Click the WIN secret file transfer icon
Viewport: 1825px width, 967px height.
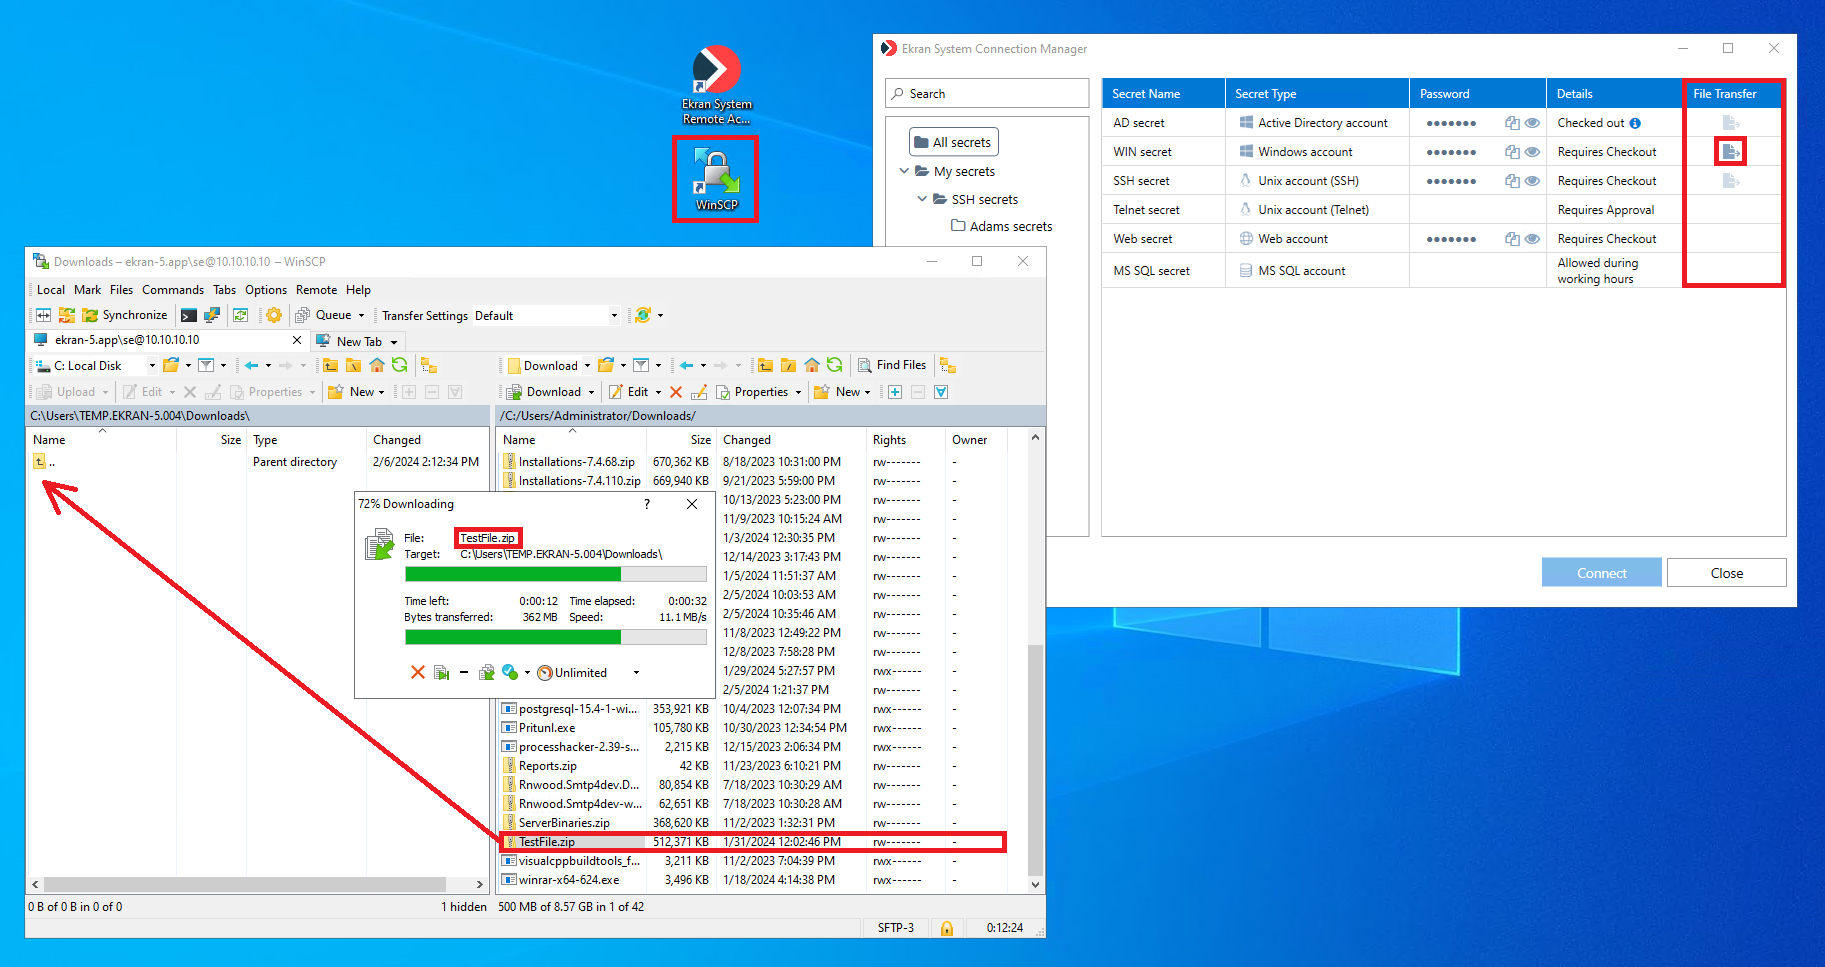[1730, 151]
